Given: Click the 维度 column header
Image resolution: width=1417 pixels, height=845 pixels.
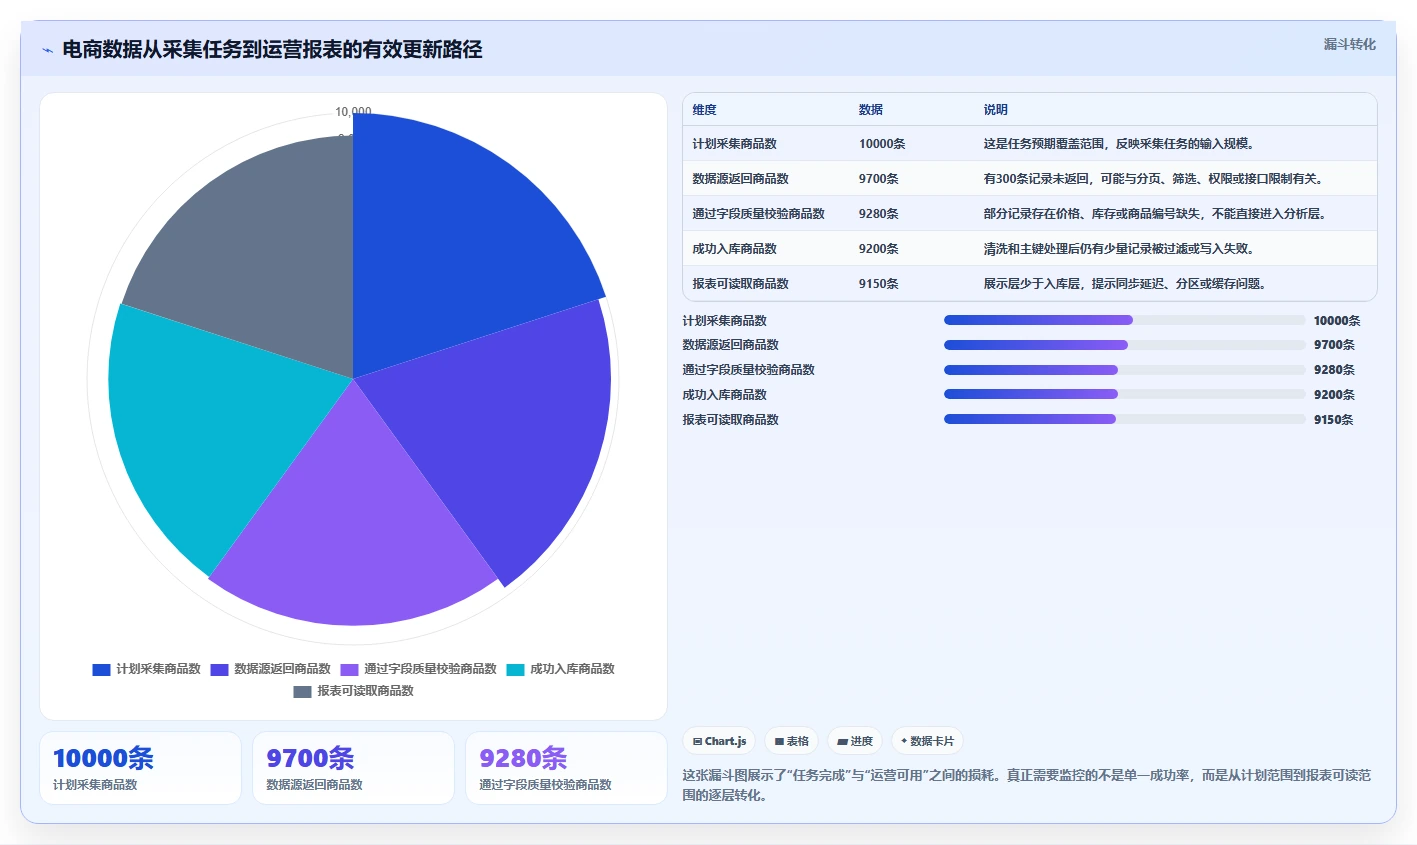Looking at the screenshot, I should [x=704, y=110].
